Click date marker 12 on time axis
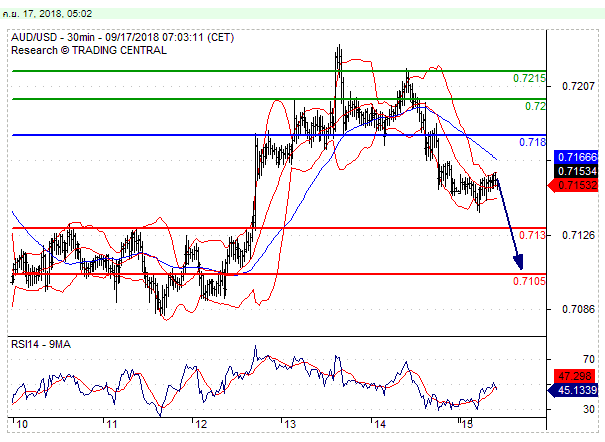Viewport: 605px width, 442px height. pos(201,425)
